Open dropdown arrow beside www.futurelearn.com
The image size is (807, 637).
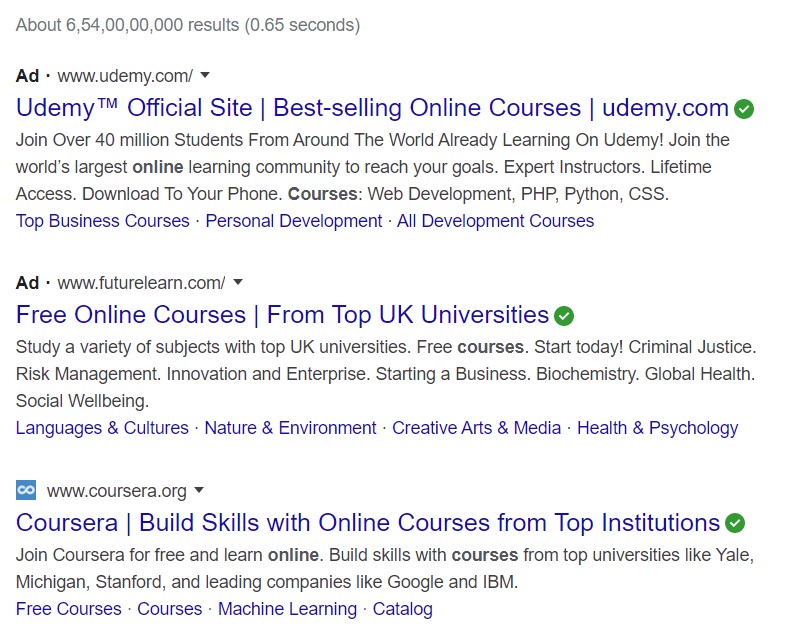pyautogui.click(x=238, y=282)
